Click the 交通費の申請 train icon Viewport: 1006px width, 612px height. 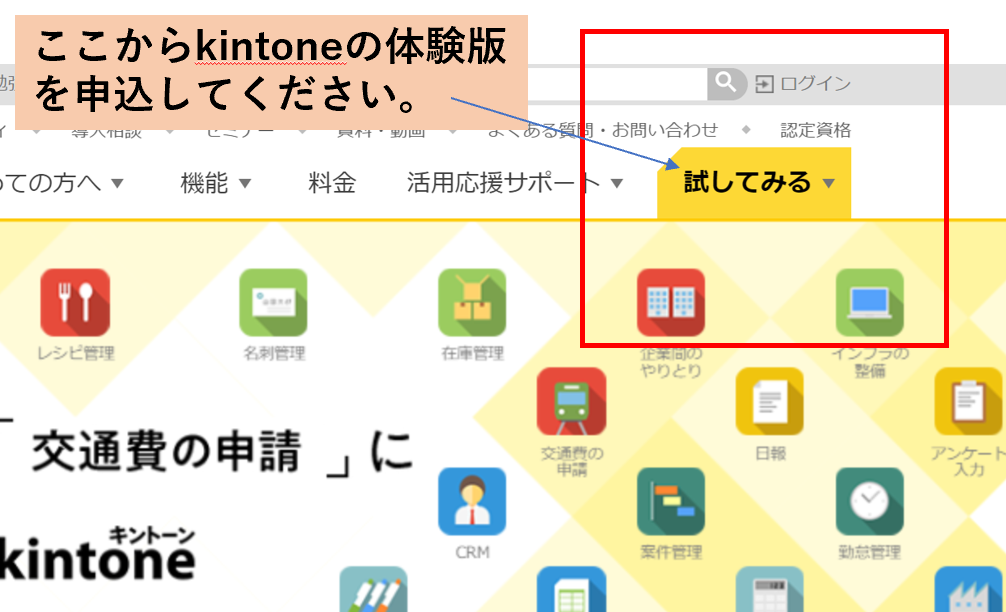pos(572,402)
